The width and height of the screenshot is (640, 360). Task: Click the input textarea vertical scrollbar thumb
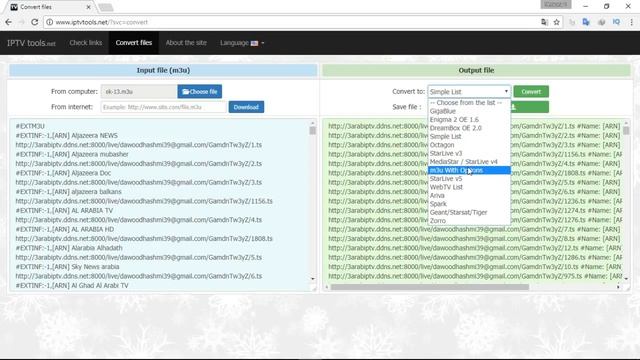tap(312, 131)
